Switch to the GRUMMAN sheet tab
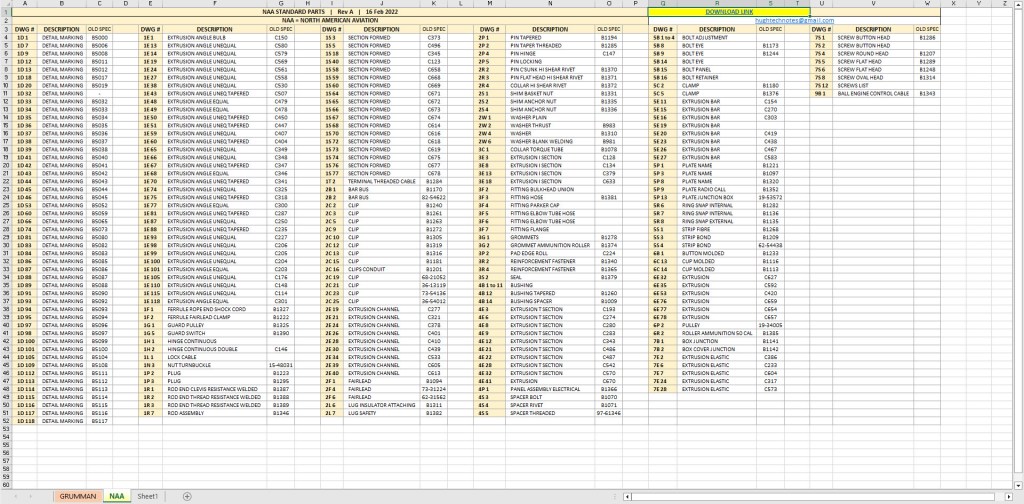 click(78, 496)
